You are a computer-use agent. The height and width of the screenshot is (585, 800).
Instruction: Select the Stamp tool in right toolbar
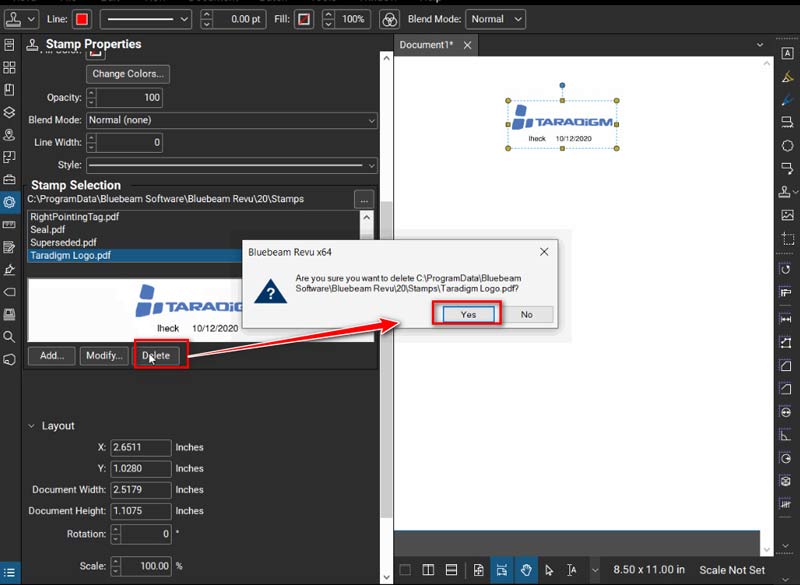(785, 192)
